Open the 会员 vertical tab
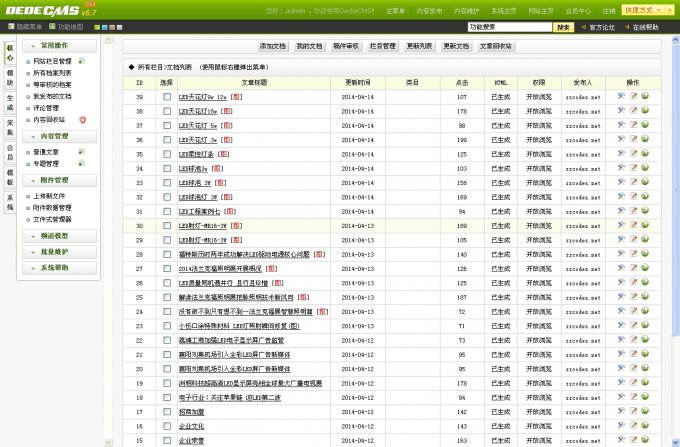Screen dimensions: 680x447 pos(10,152)
